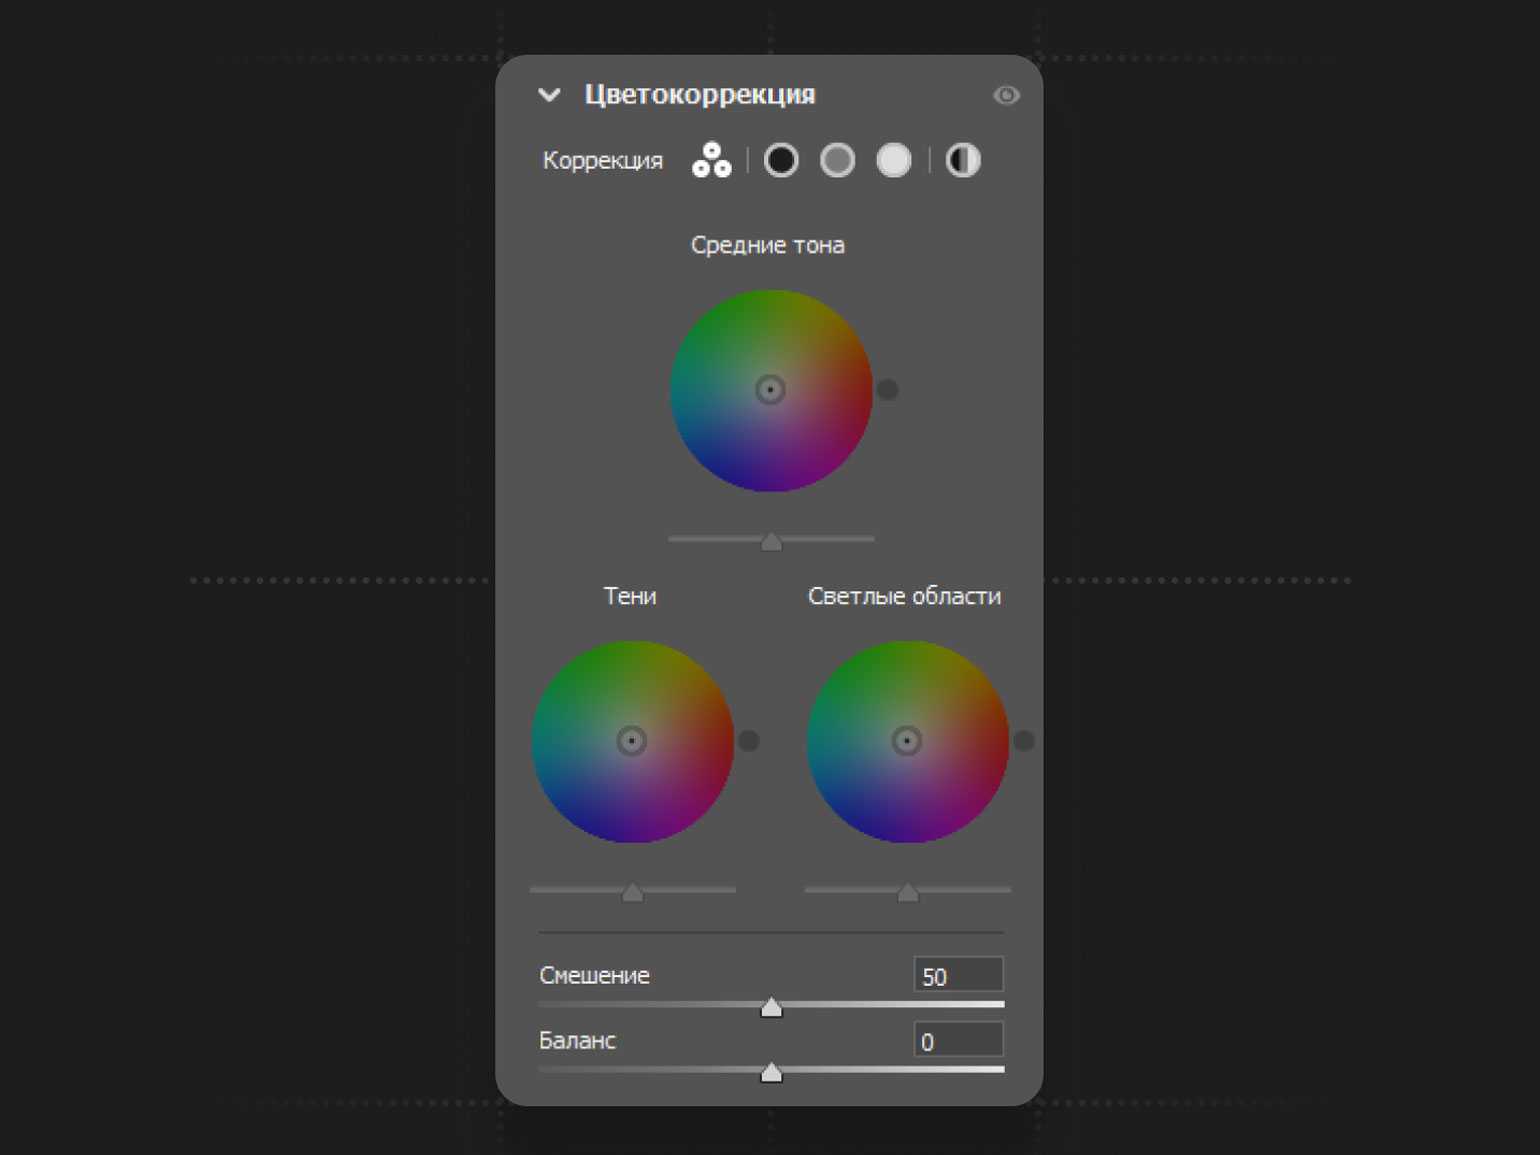
Task: Select the three-way color wheels view icon
Action: 711,160
